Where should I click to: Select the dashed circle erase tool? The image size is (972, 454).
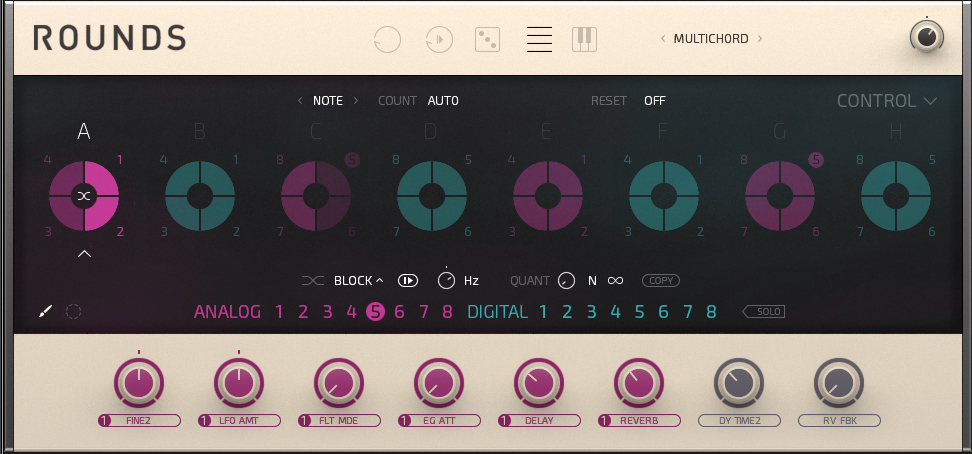[x=73, y=311]
